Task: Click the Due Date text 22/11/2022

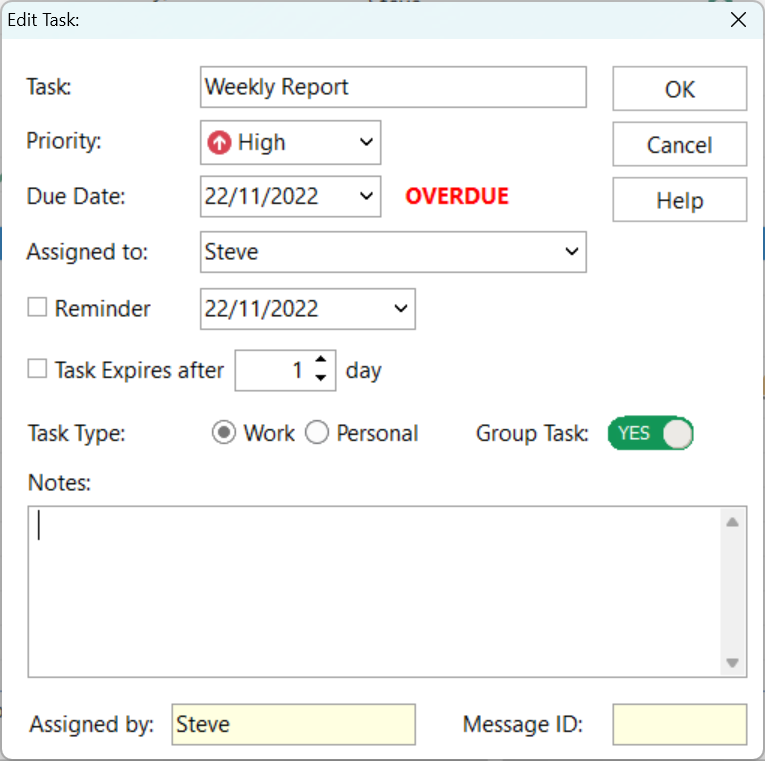Action: [262, 197]
